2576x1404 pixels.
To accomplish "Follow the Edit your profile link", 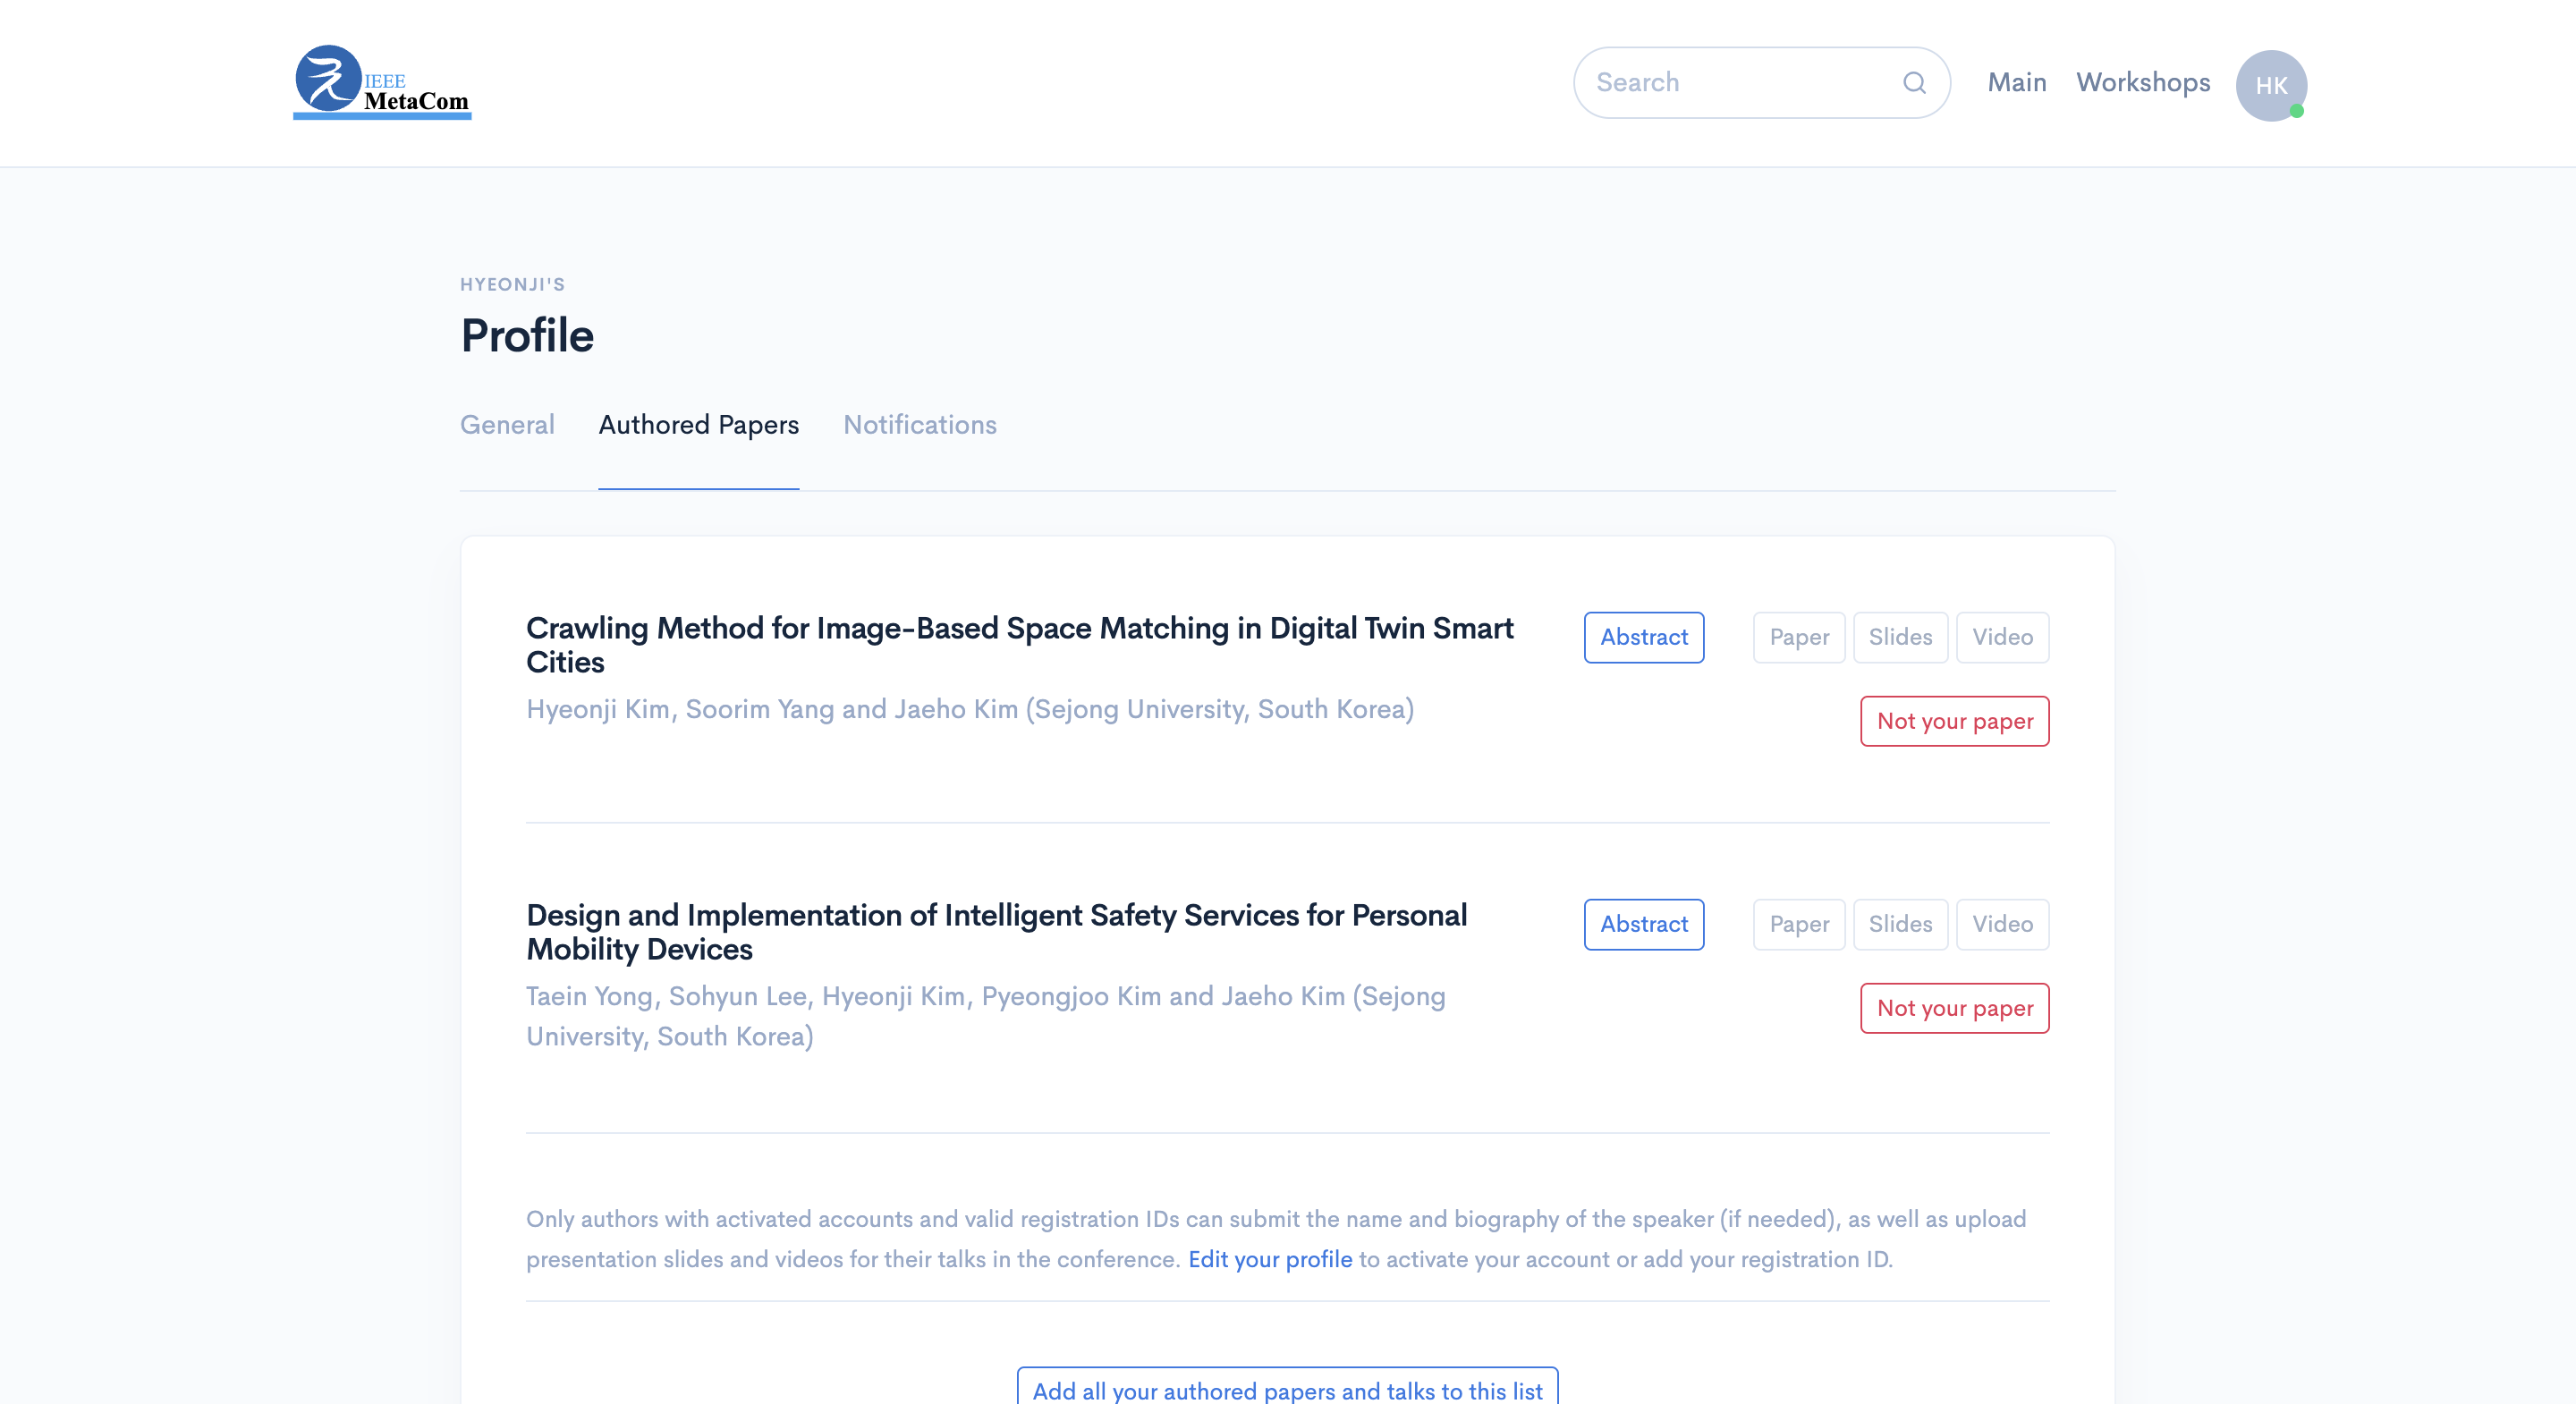I will point(1270,1259).
